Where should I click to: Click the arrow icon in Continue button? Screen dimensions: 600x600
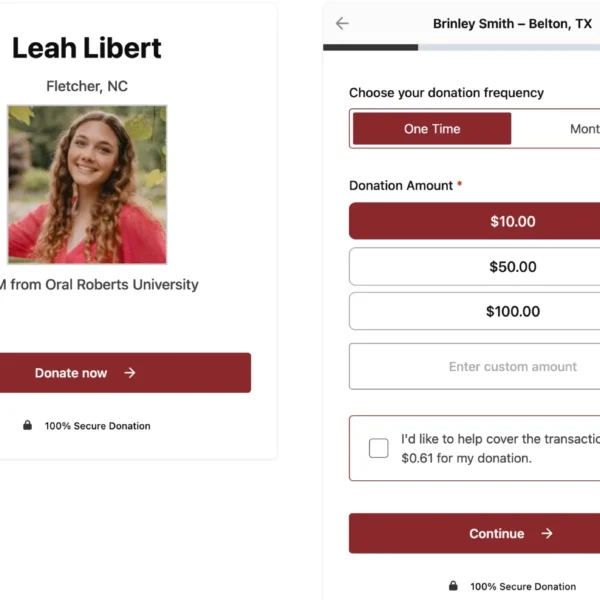547,534
